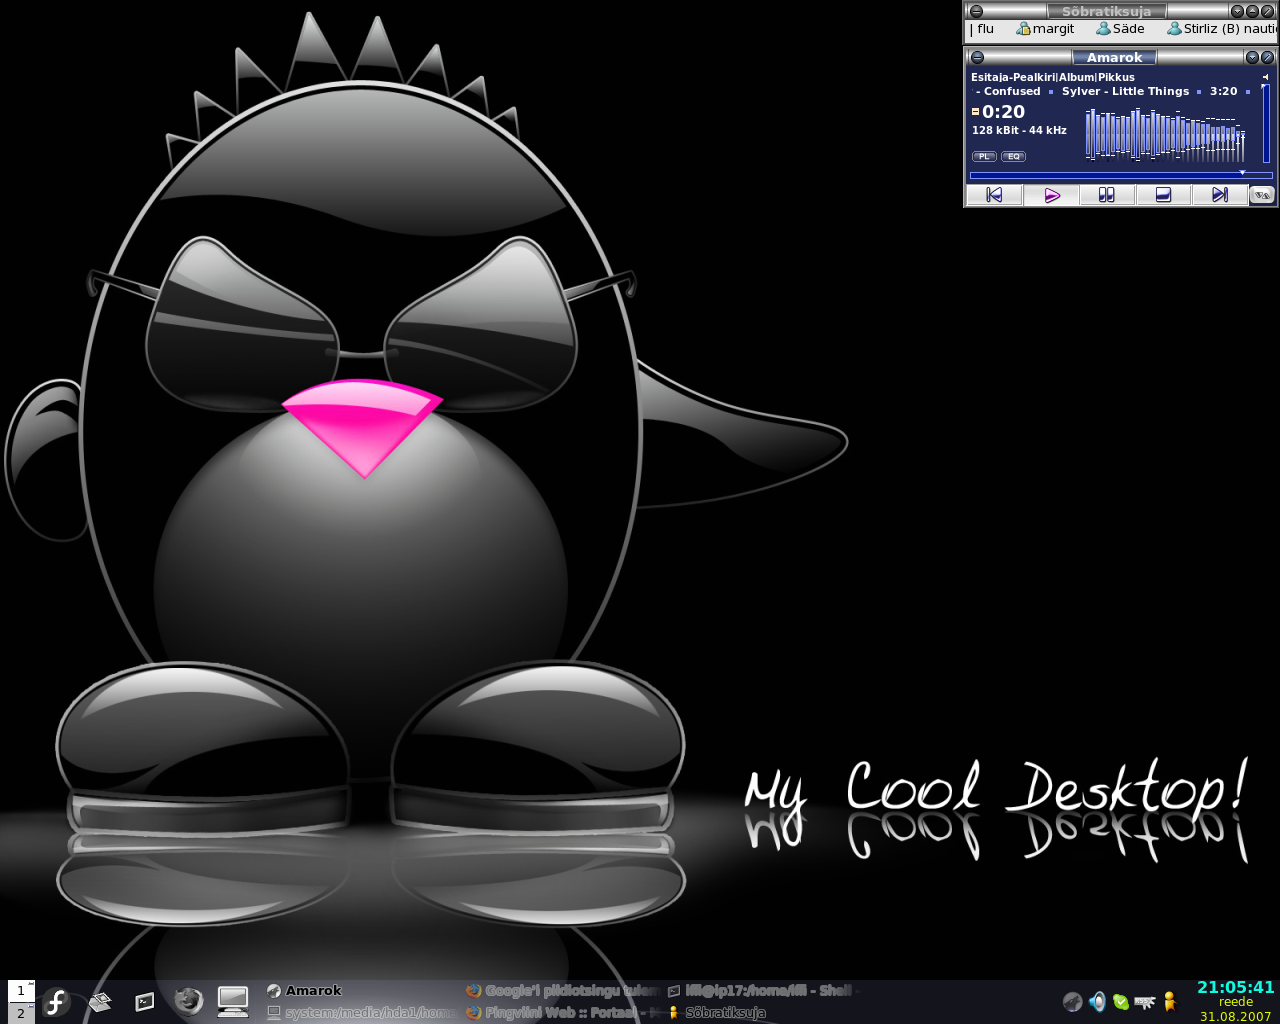This screenshot has width=1280, height=1024.
Task: Shade the Amarok window with down-arrow button
Action: coord(1252,58)
